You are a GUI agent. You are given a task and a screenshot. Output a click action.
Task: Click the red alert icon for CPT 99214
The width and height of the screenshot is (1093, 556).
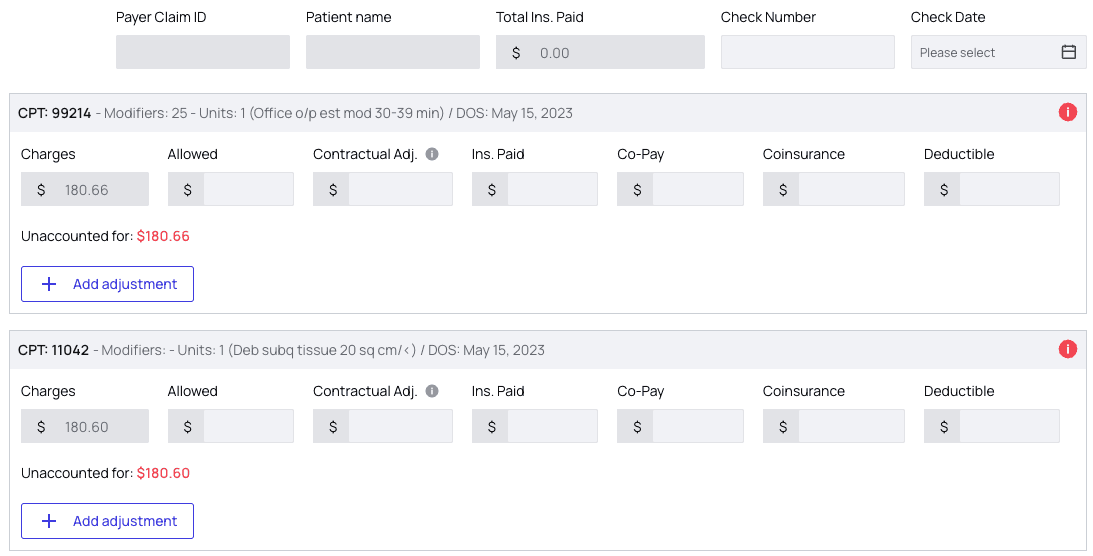[1067, 112]
